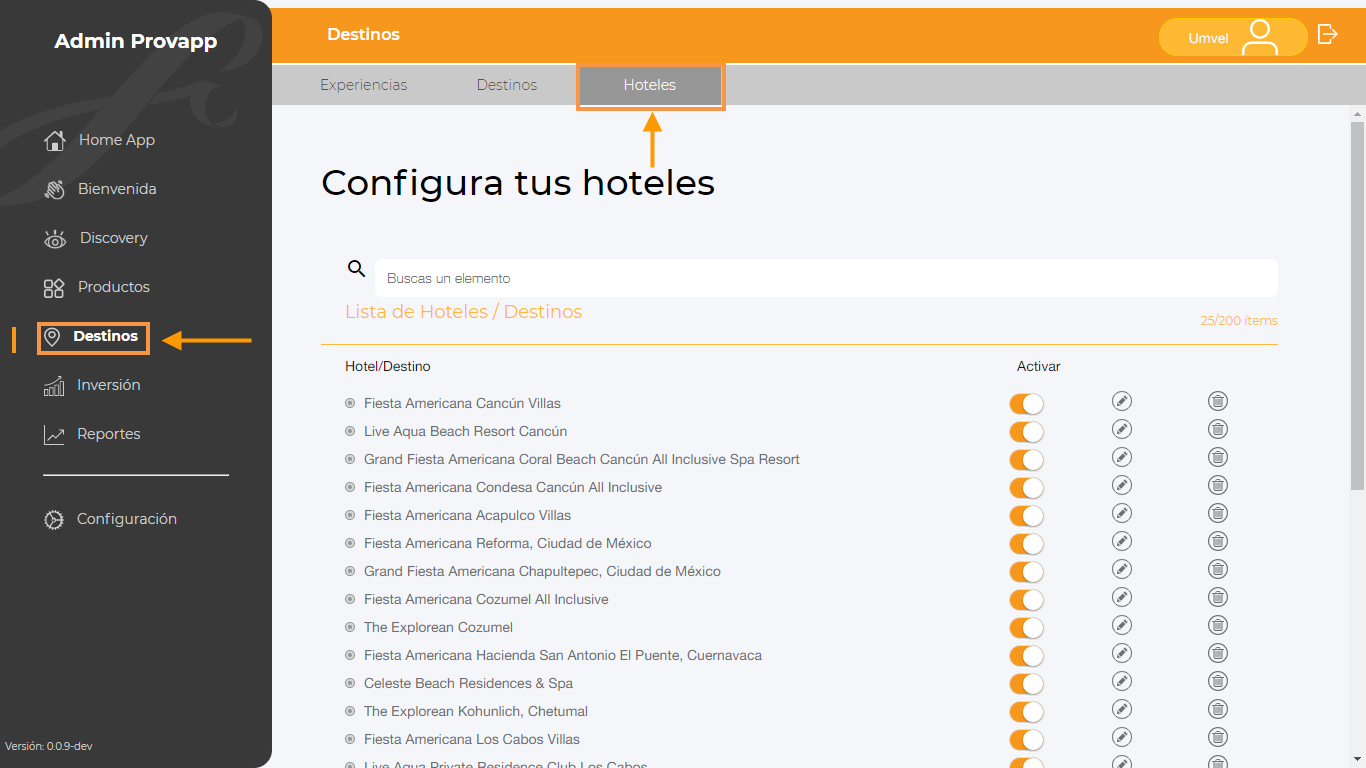1366x768 pixels.
Task: Delete Fiesta Americana Los Cabos Villas
Action: [1218, 737]
